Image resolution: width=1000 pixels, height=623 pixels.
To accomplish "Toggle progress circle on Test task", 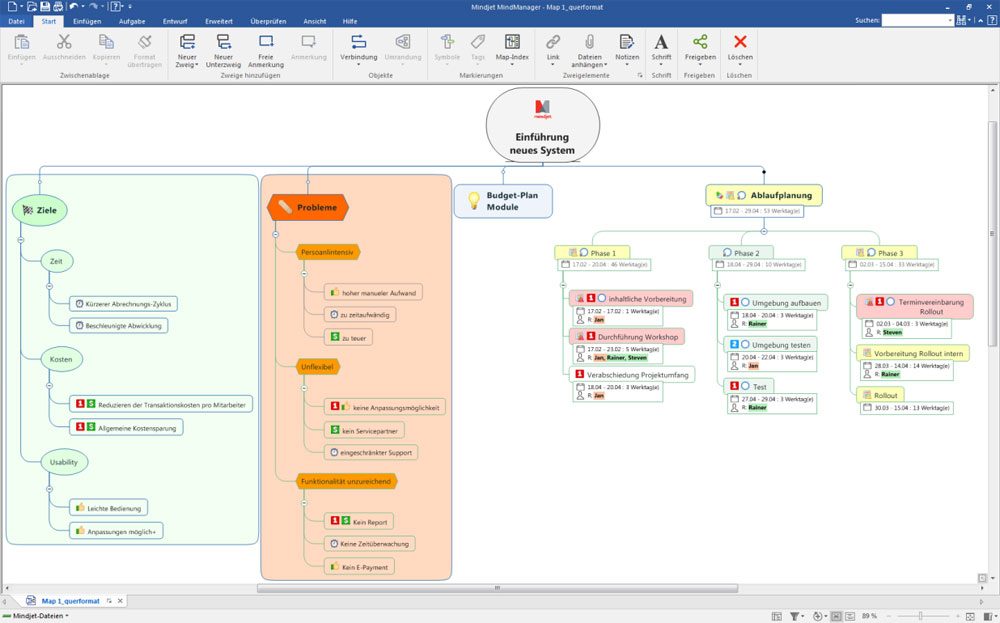I will tap(745, 386).
